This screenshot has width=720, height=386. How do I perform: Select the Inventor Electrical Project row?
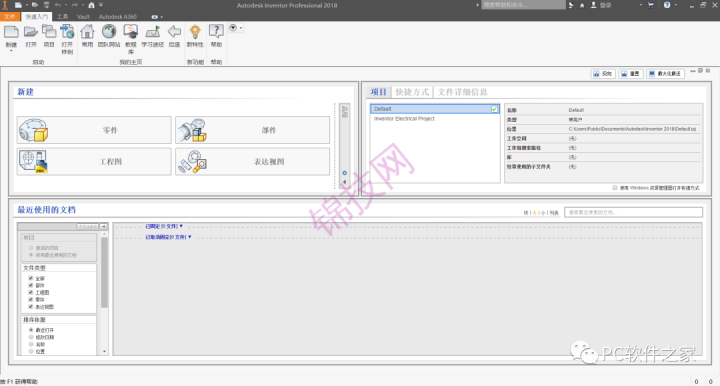[x=434, y=118]
